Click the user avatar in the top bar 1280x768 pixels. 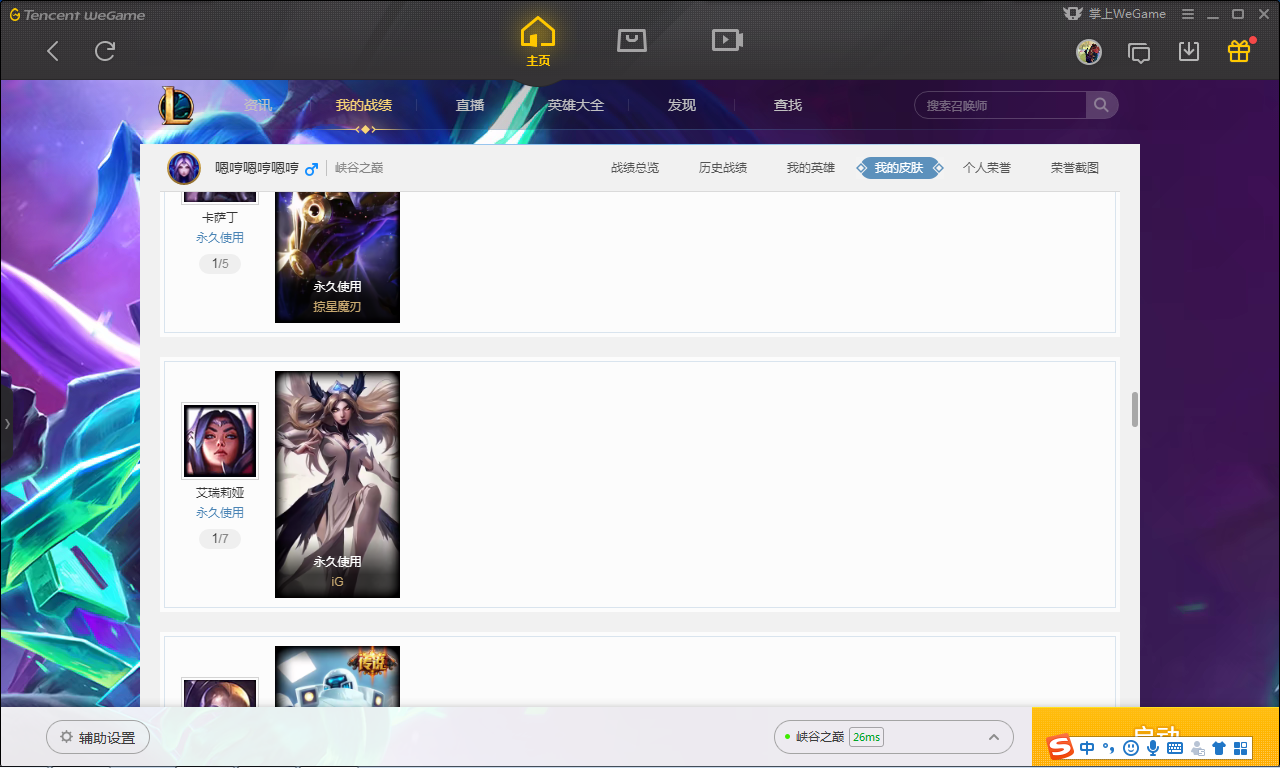pyautogui.click(x=1089, y=52)
